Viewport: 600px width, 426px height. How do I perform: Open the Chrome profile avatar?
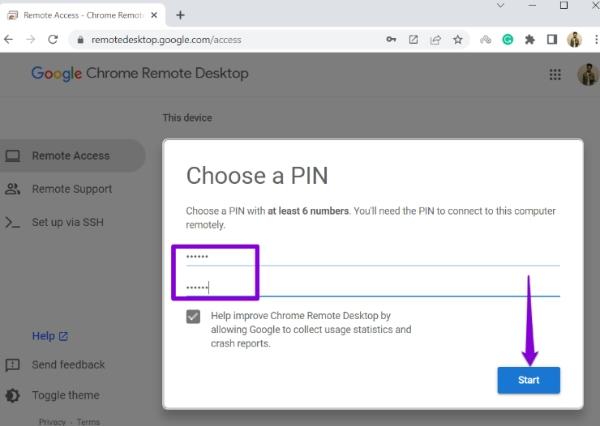pyautogui.click(x=574, y=39)
